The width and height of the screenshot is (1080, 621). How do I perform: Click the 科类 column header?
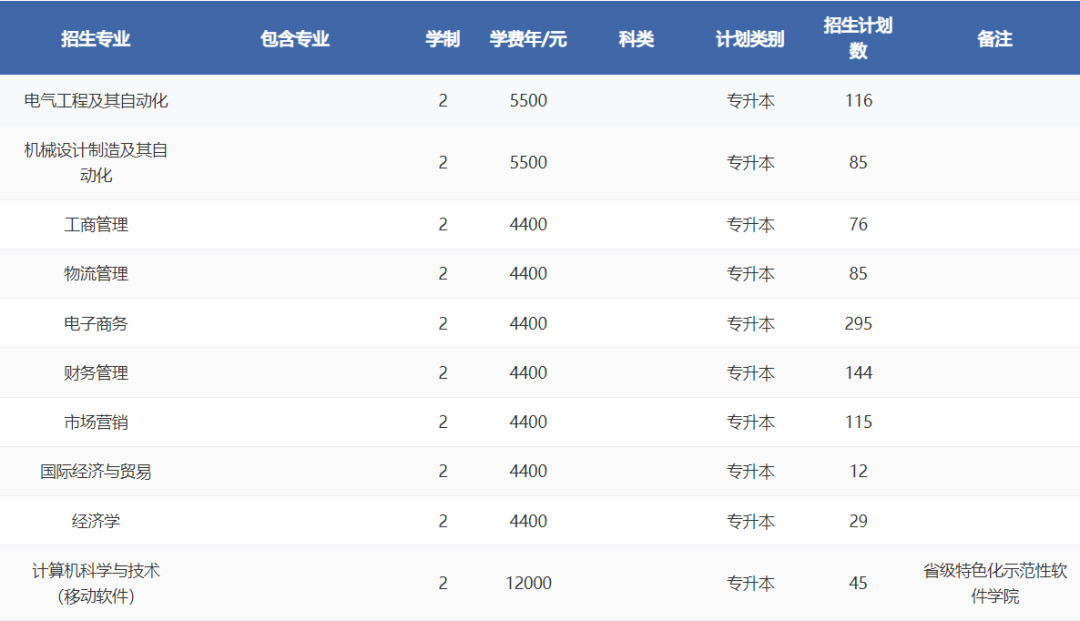tap(636, 39)
